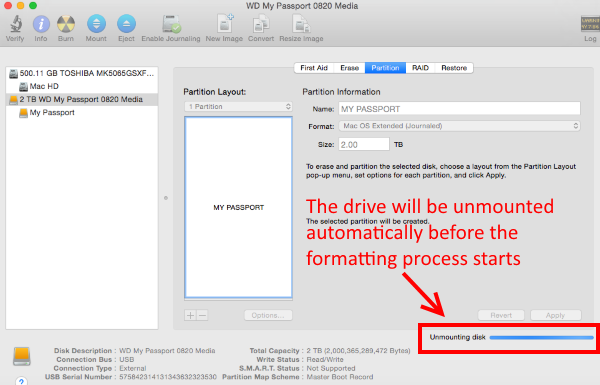Click the partition Name field

tap(459, 109)
